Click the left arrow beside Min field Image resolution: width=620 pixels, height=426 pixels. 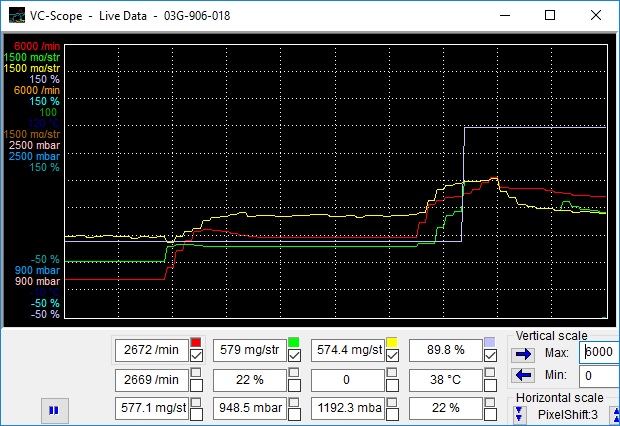tap(521, 376)
